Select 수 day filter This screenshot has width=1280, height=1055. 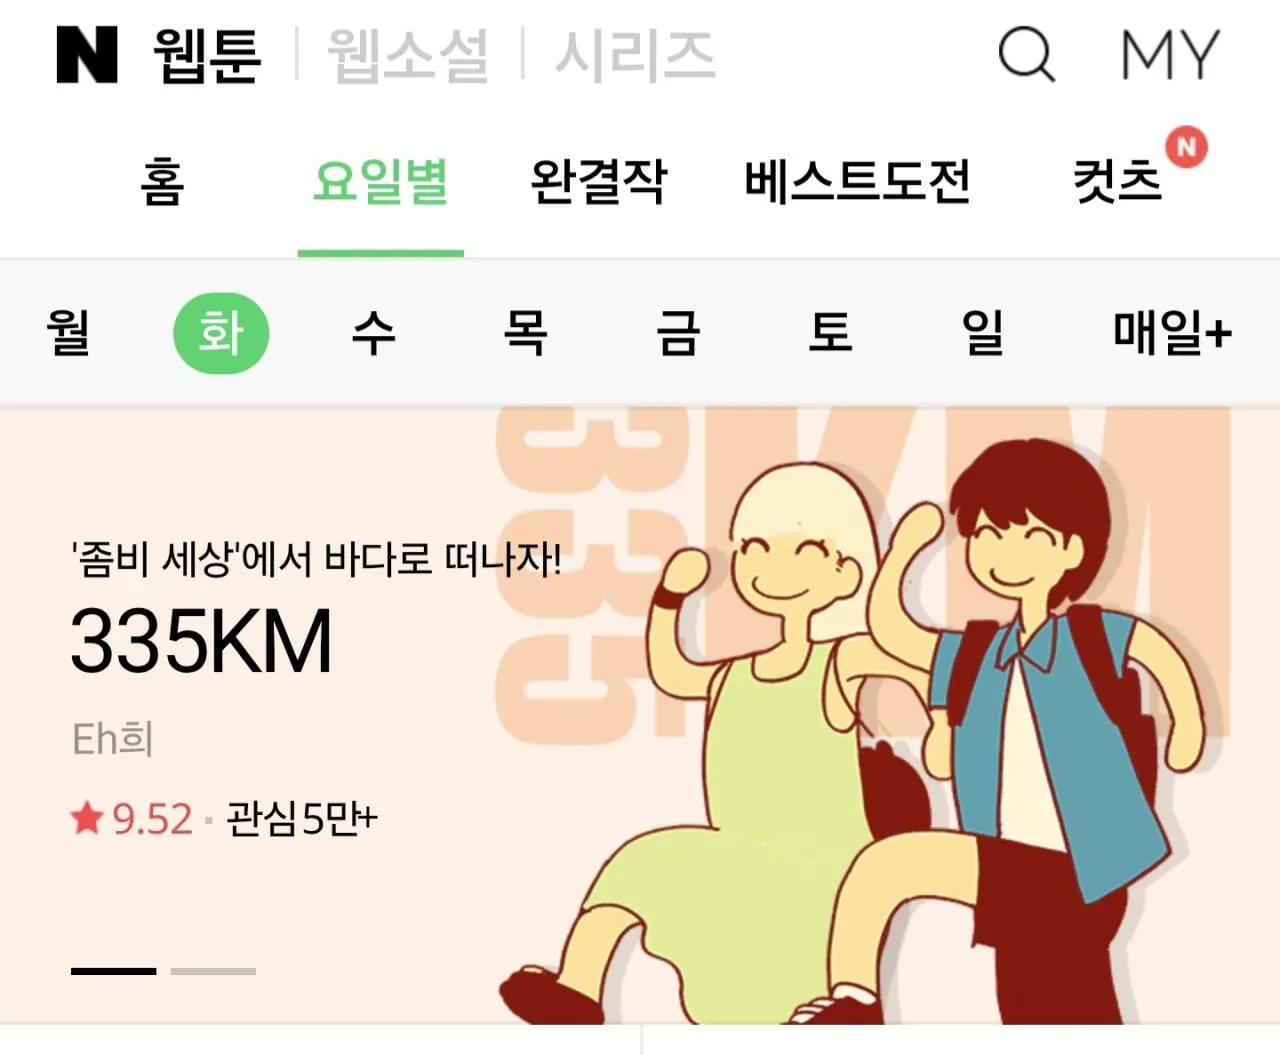pos(373,333)
